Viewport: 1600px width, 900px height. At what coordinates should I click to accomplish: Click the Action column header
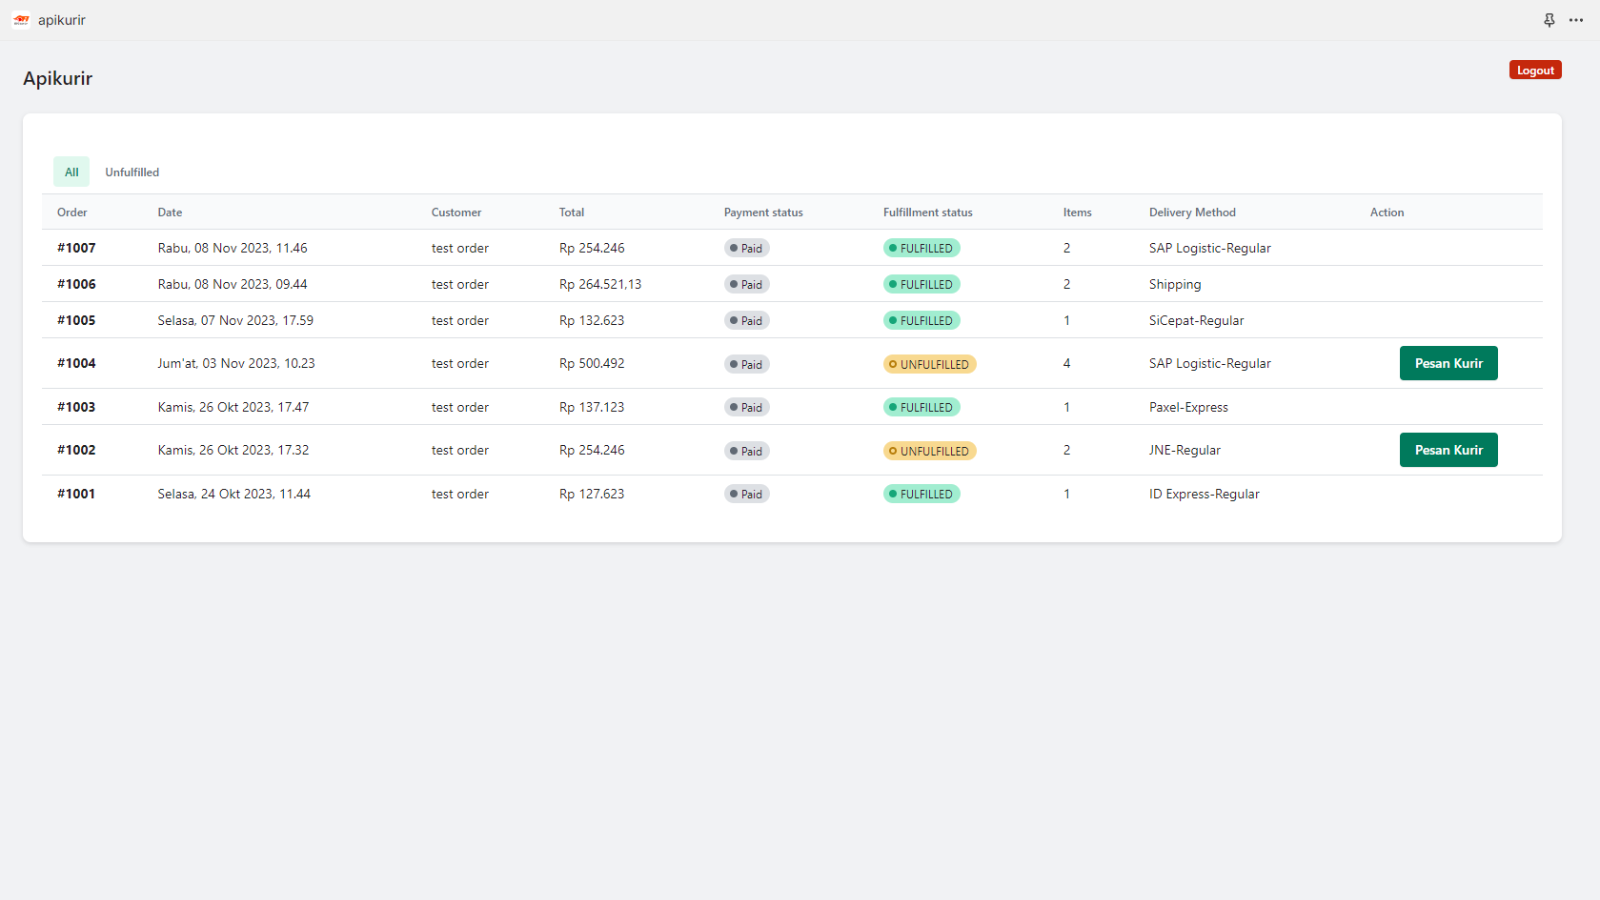(1387, 212)
